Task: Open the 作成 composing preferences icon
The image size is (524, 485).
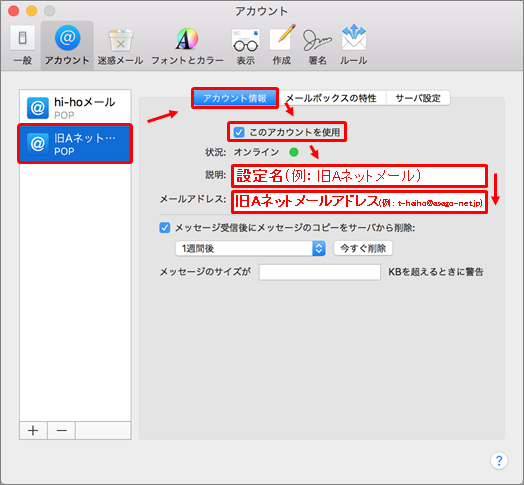Action: pos(282,46)
